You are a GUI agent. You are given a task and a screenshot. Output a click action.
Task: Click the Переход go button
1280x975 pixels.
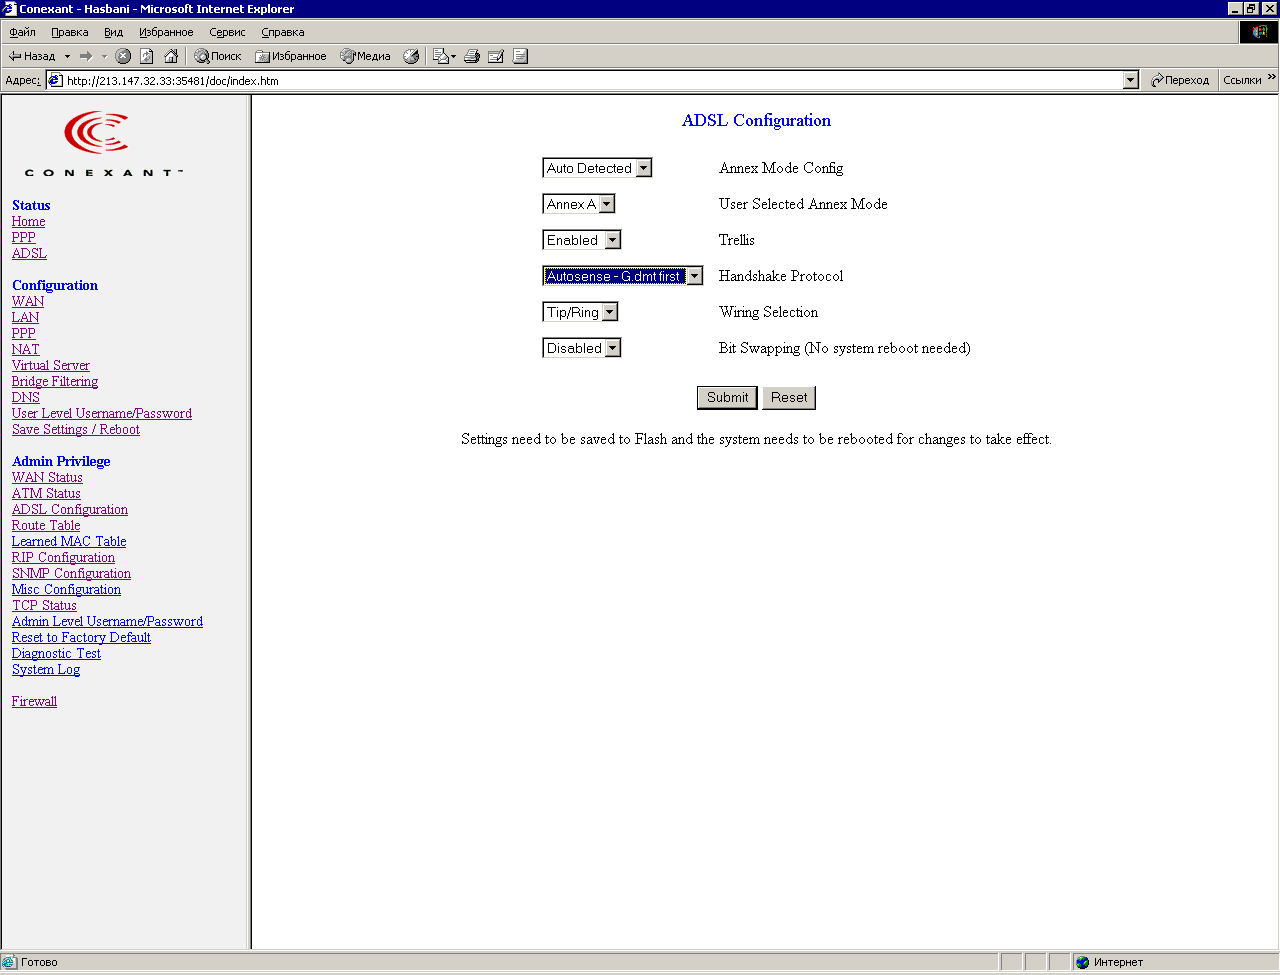click(1180, 80)
